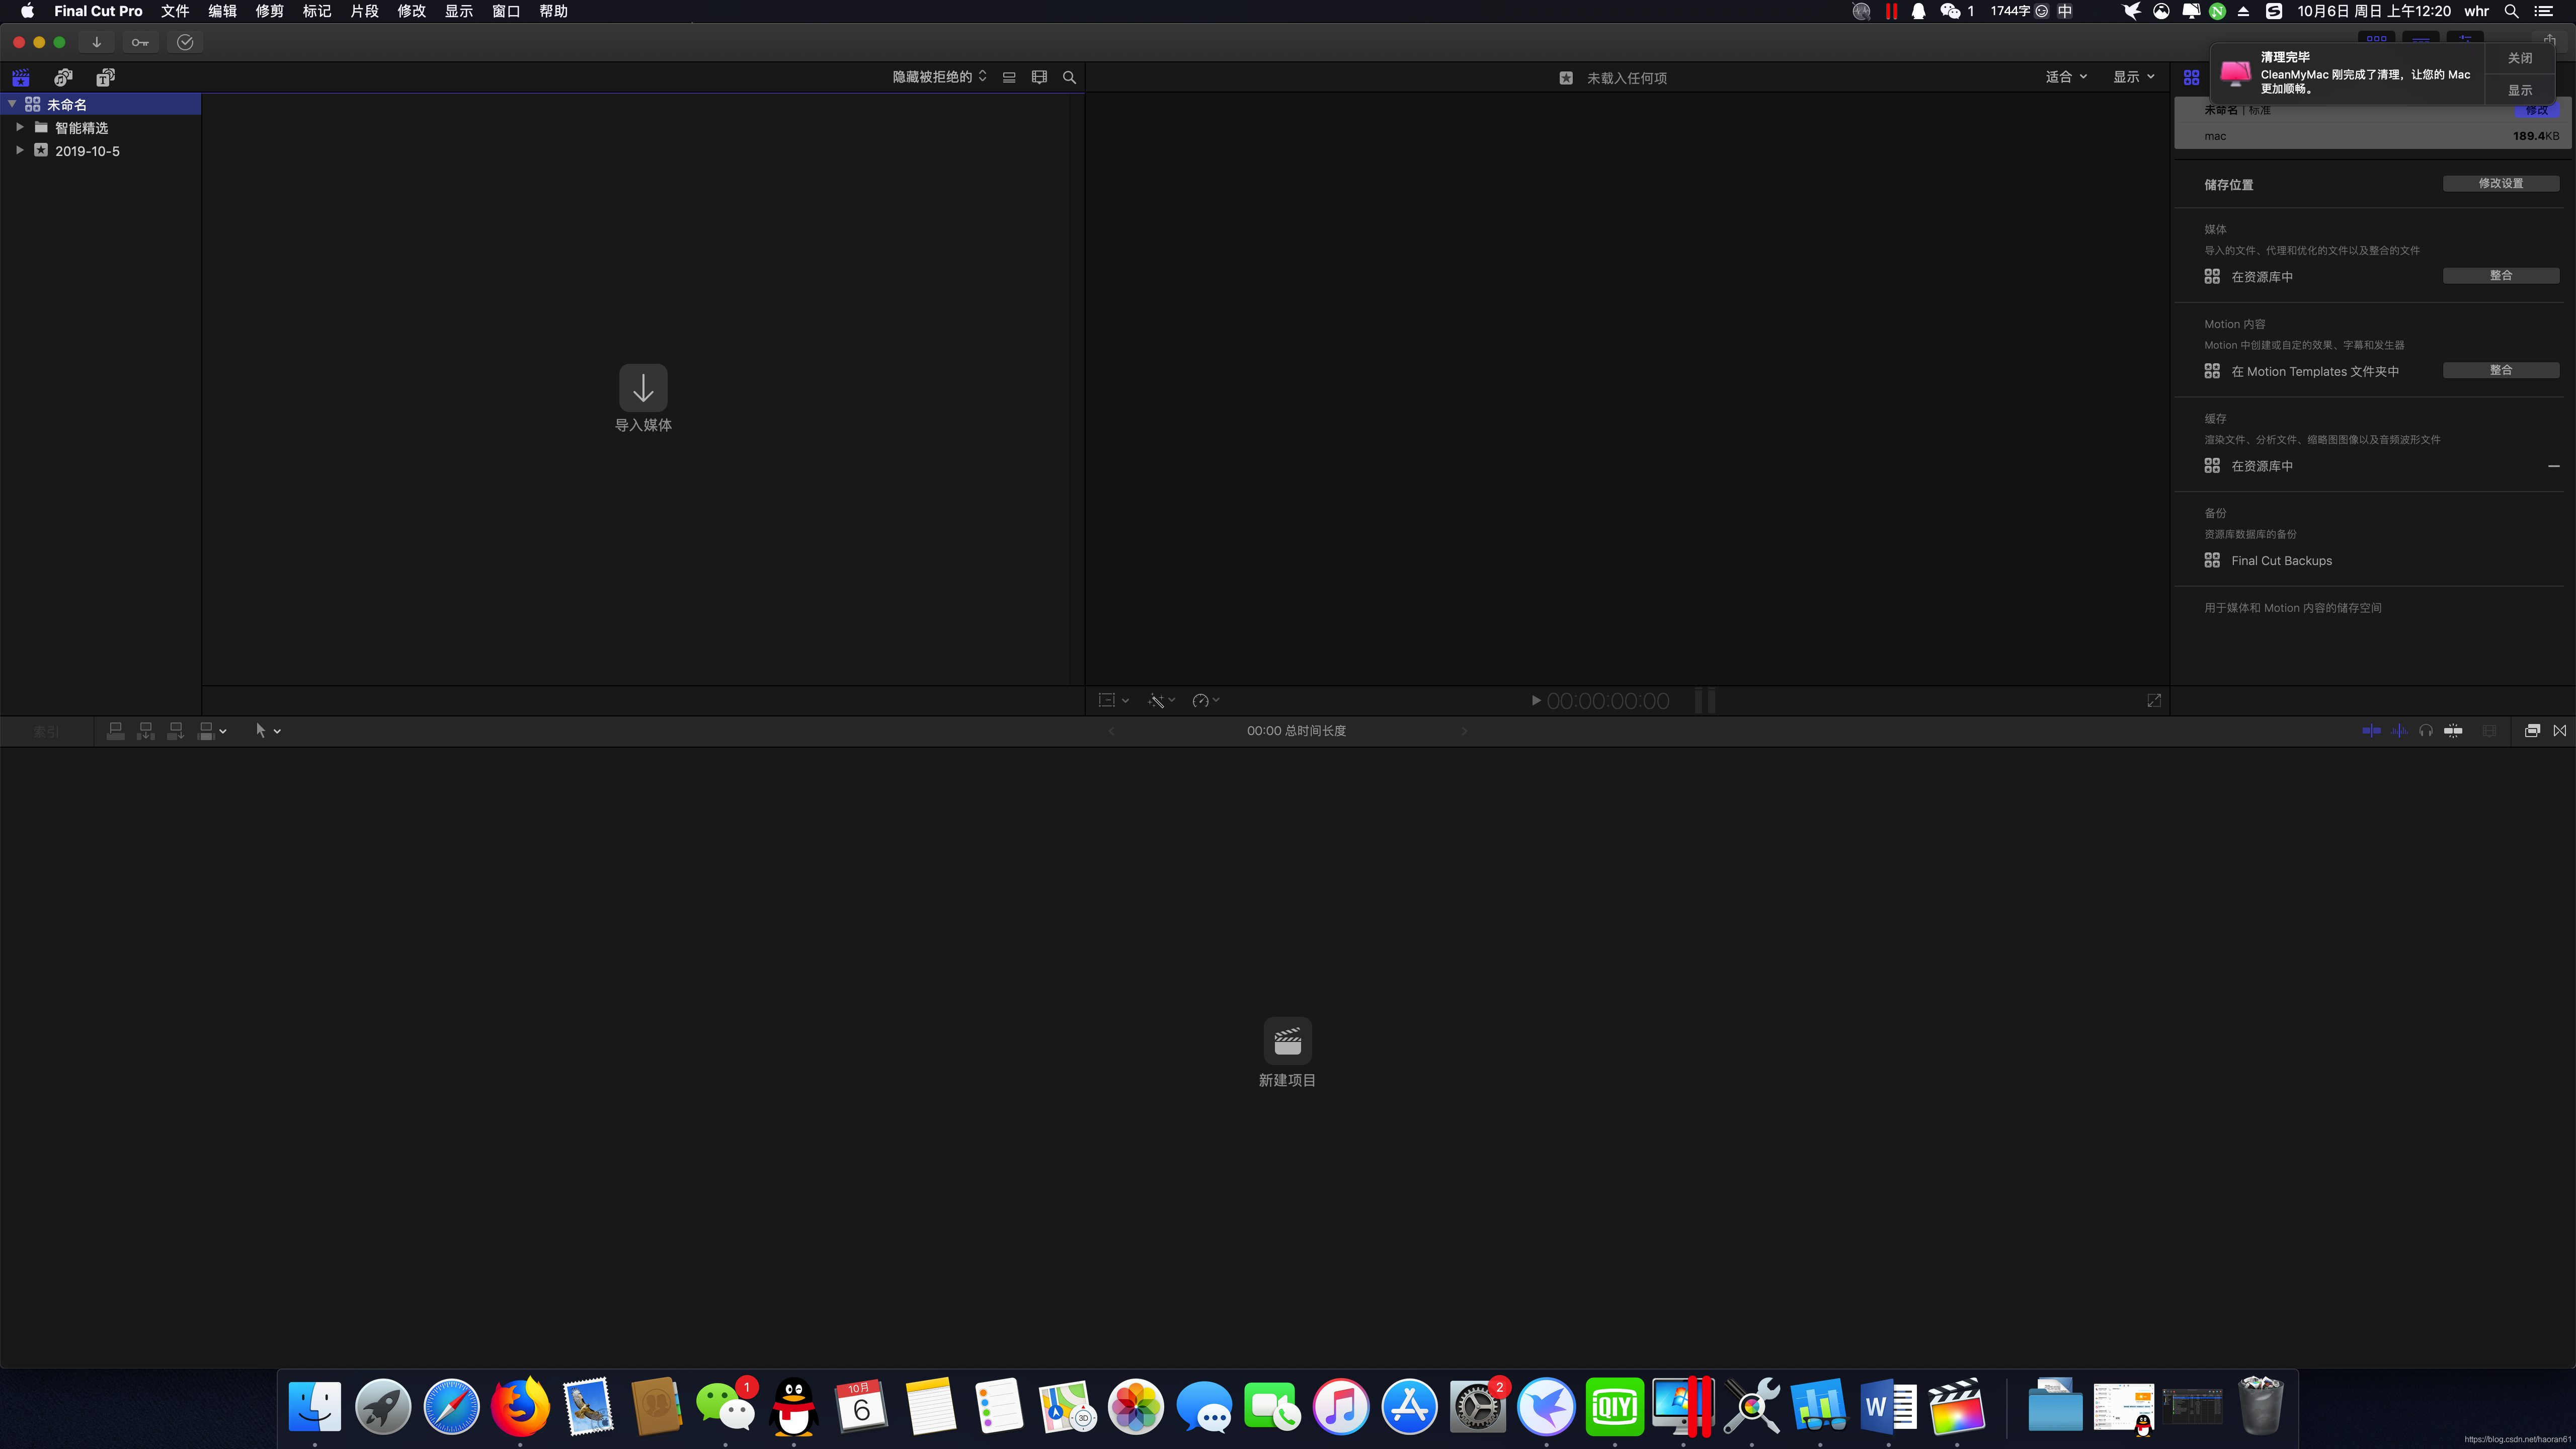The image size is (2576, 1449).
Task: Open the effects browser icon
Action: (x=2532, y=731)
